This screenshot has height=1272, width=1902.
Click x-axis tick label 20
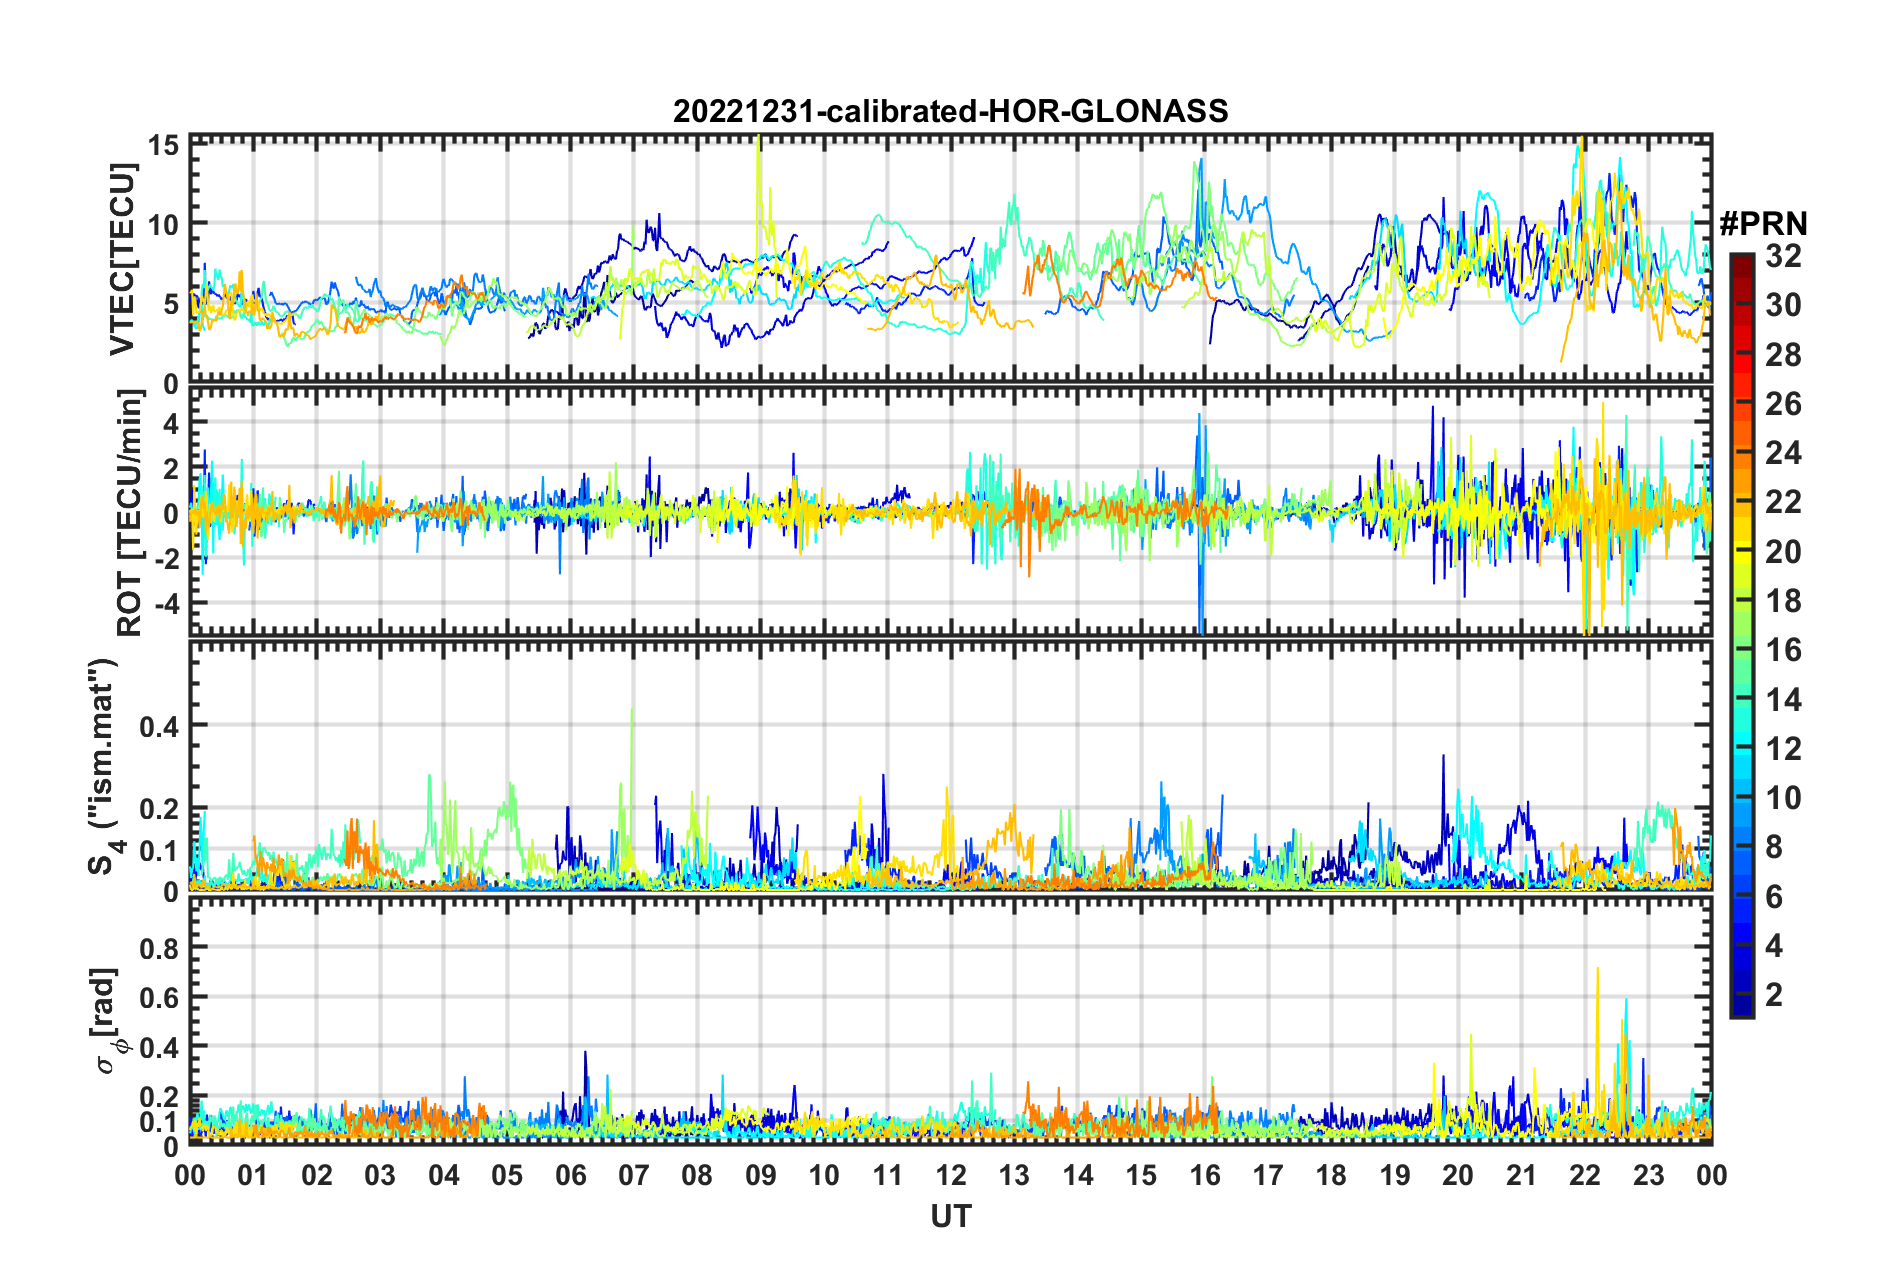click(x=1458, y=1176)
